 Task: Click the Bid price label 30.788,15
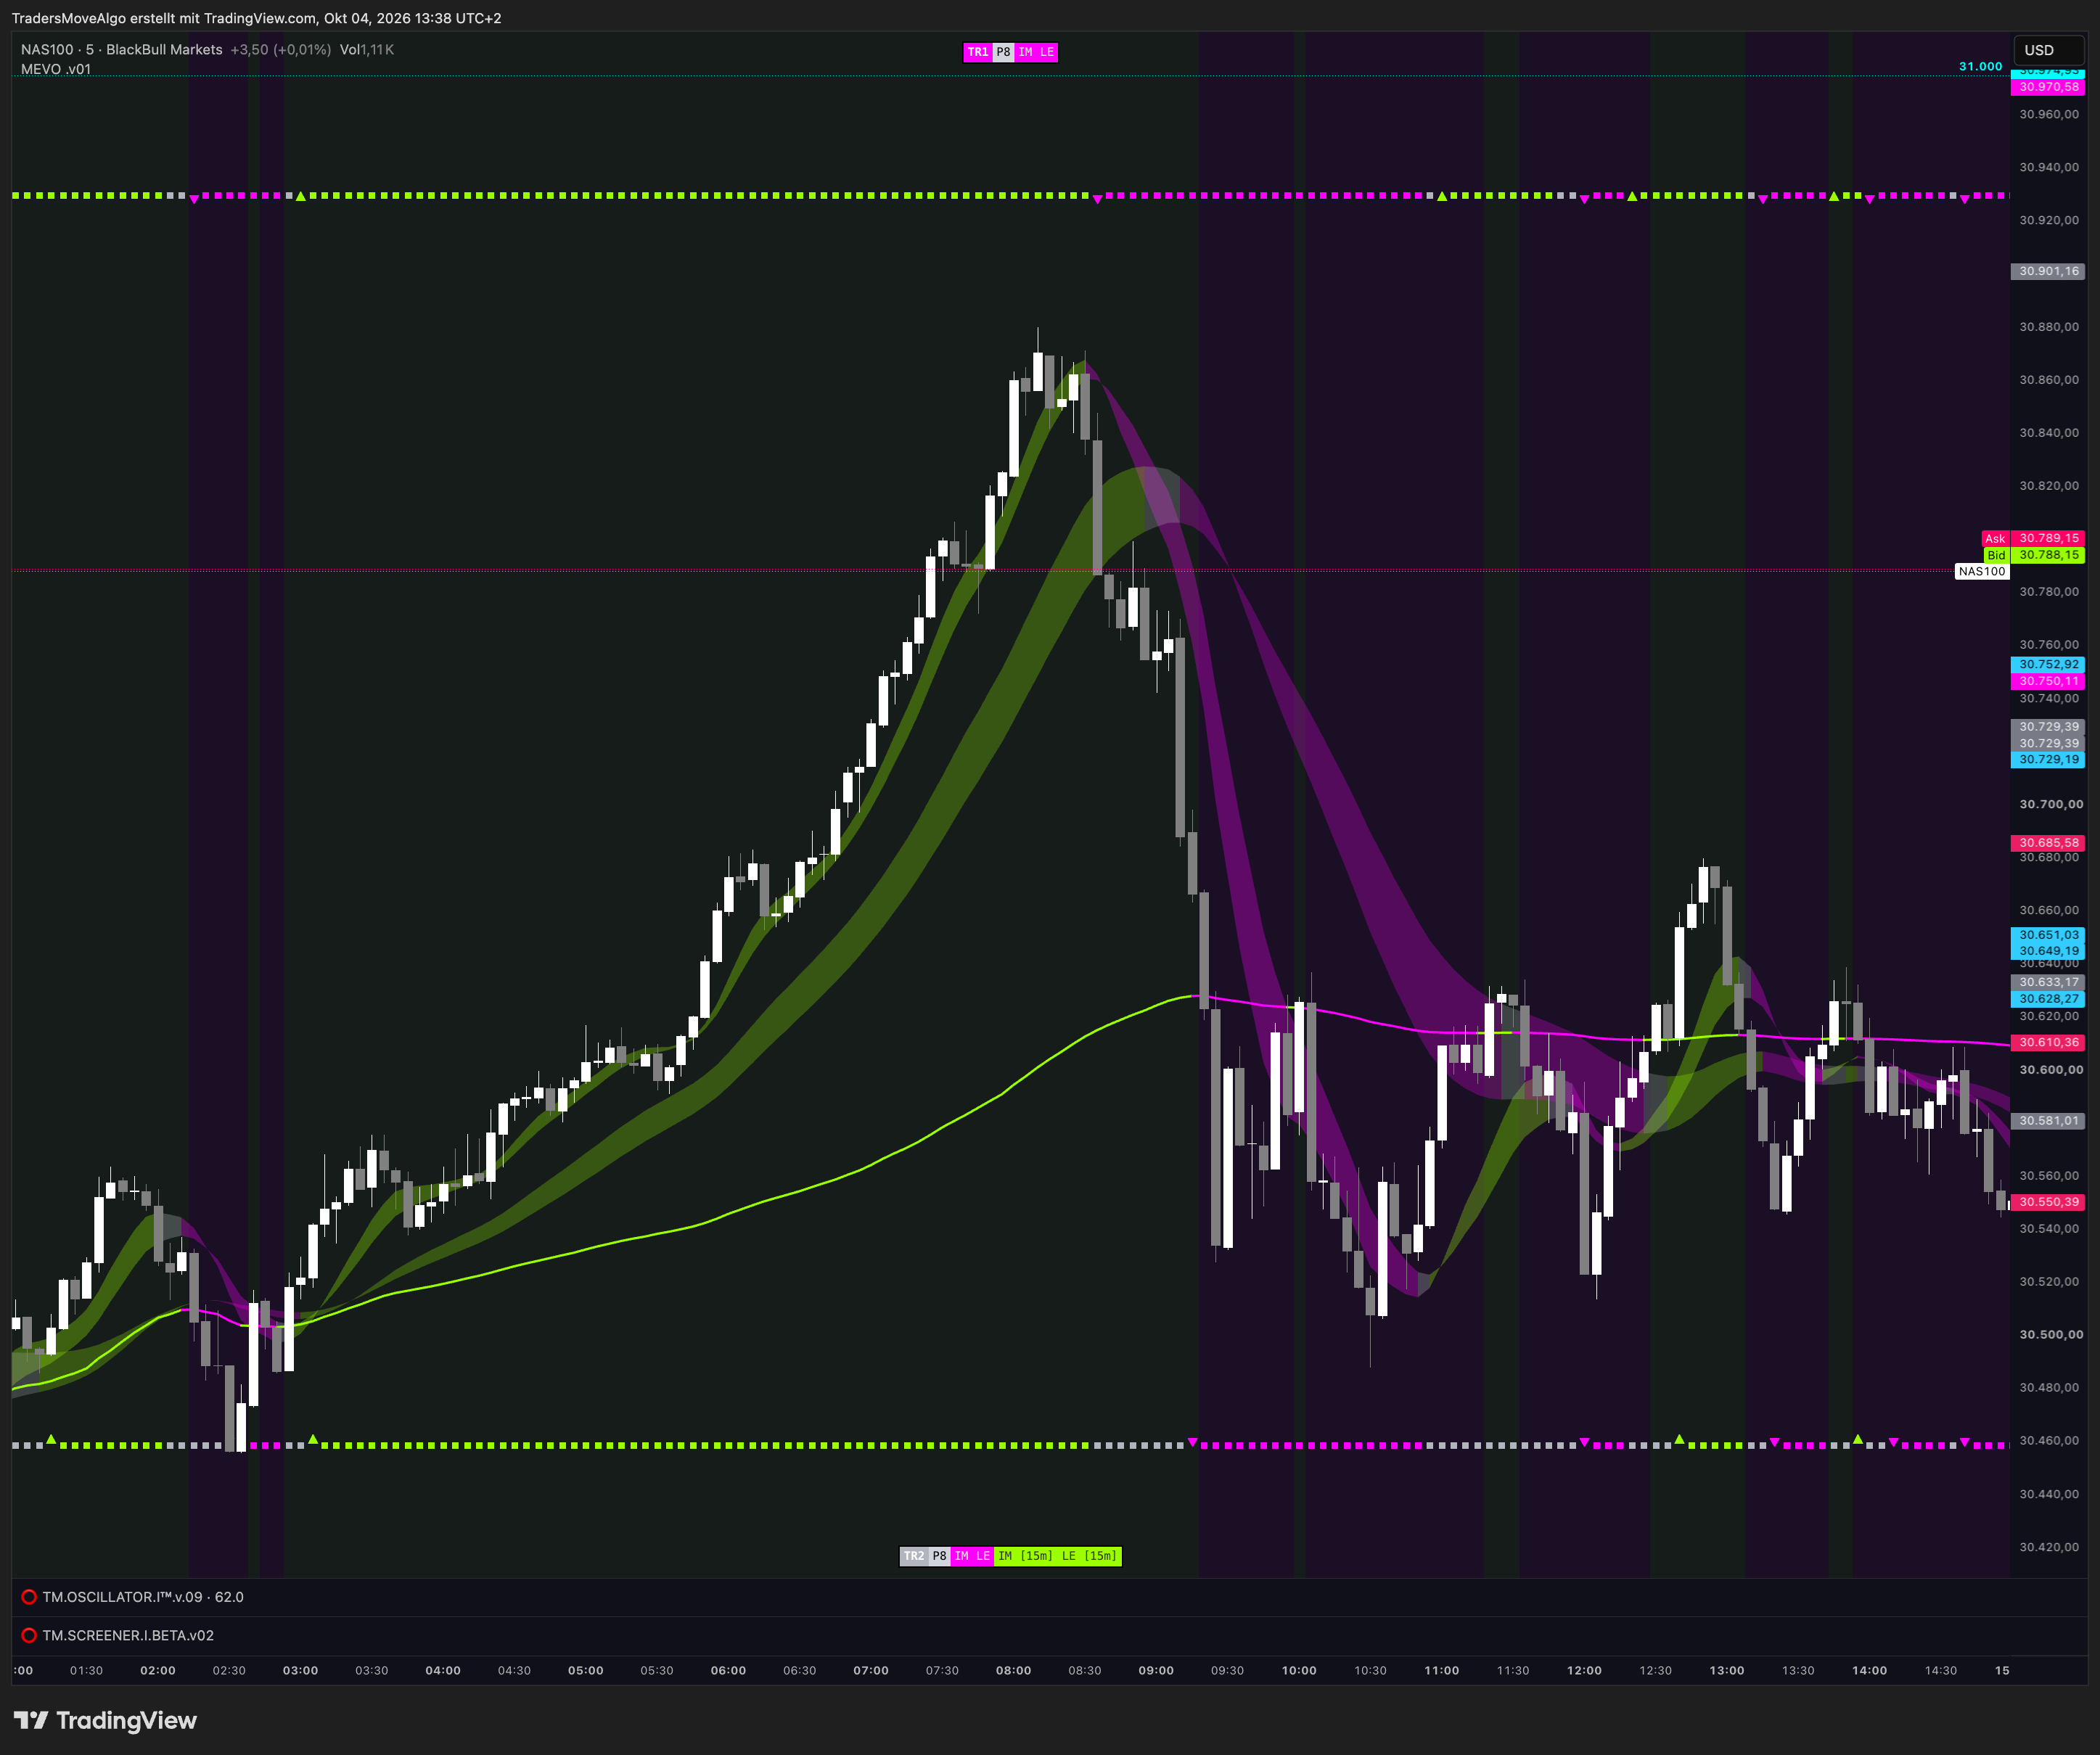2048,555
